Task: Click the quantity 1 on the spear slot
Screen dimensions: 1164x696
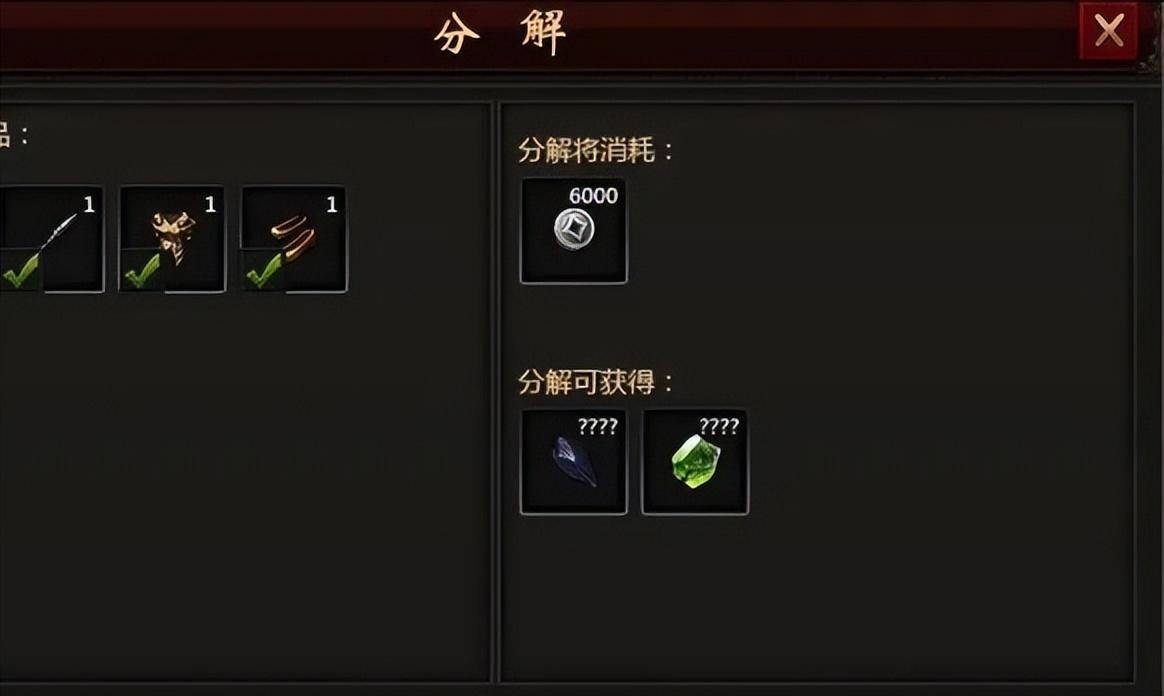Action: pos(89,204)
